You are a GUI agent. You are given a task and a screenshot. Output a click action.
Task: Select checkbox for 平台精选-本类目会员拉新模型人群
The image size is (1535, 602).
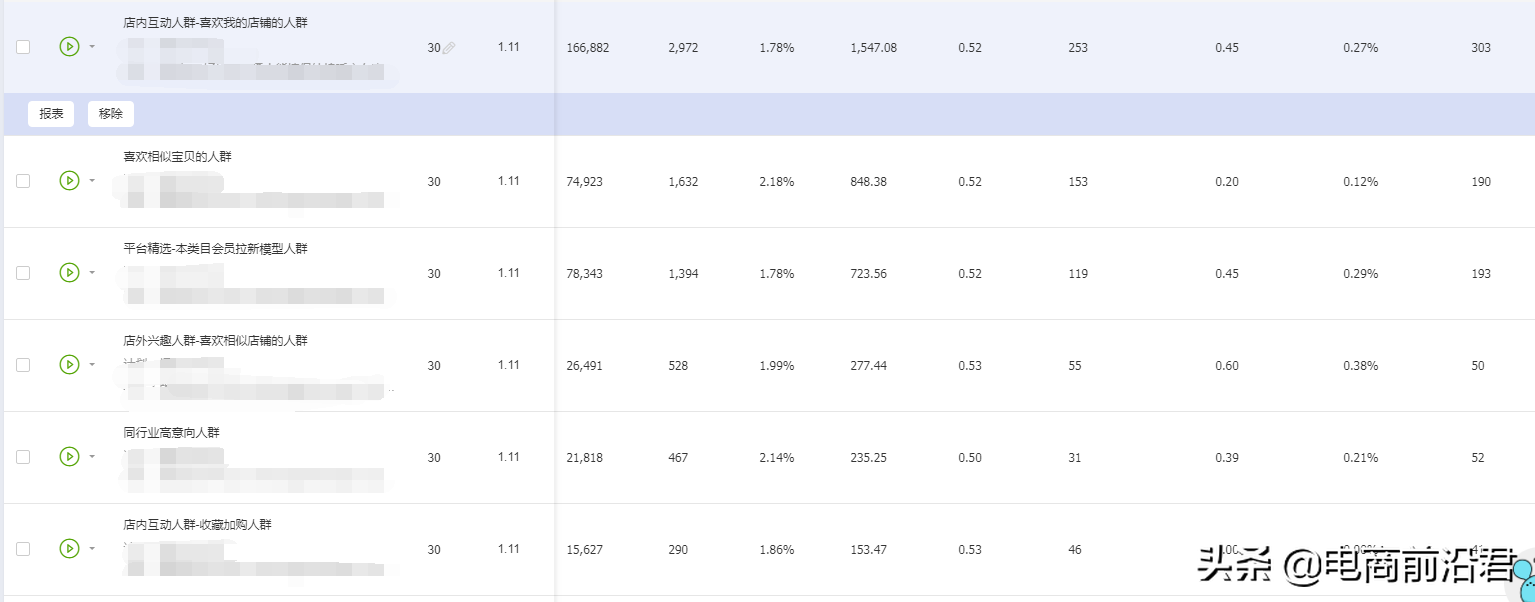click(23, 273)
